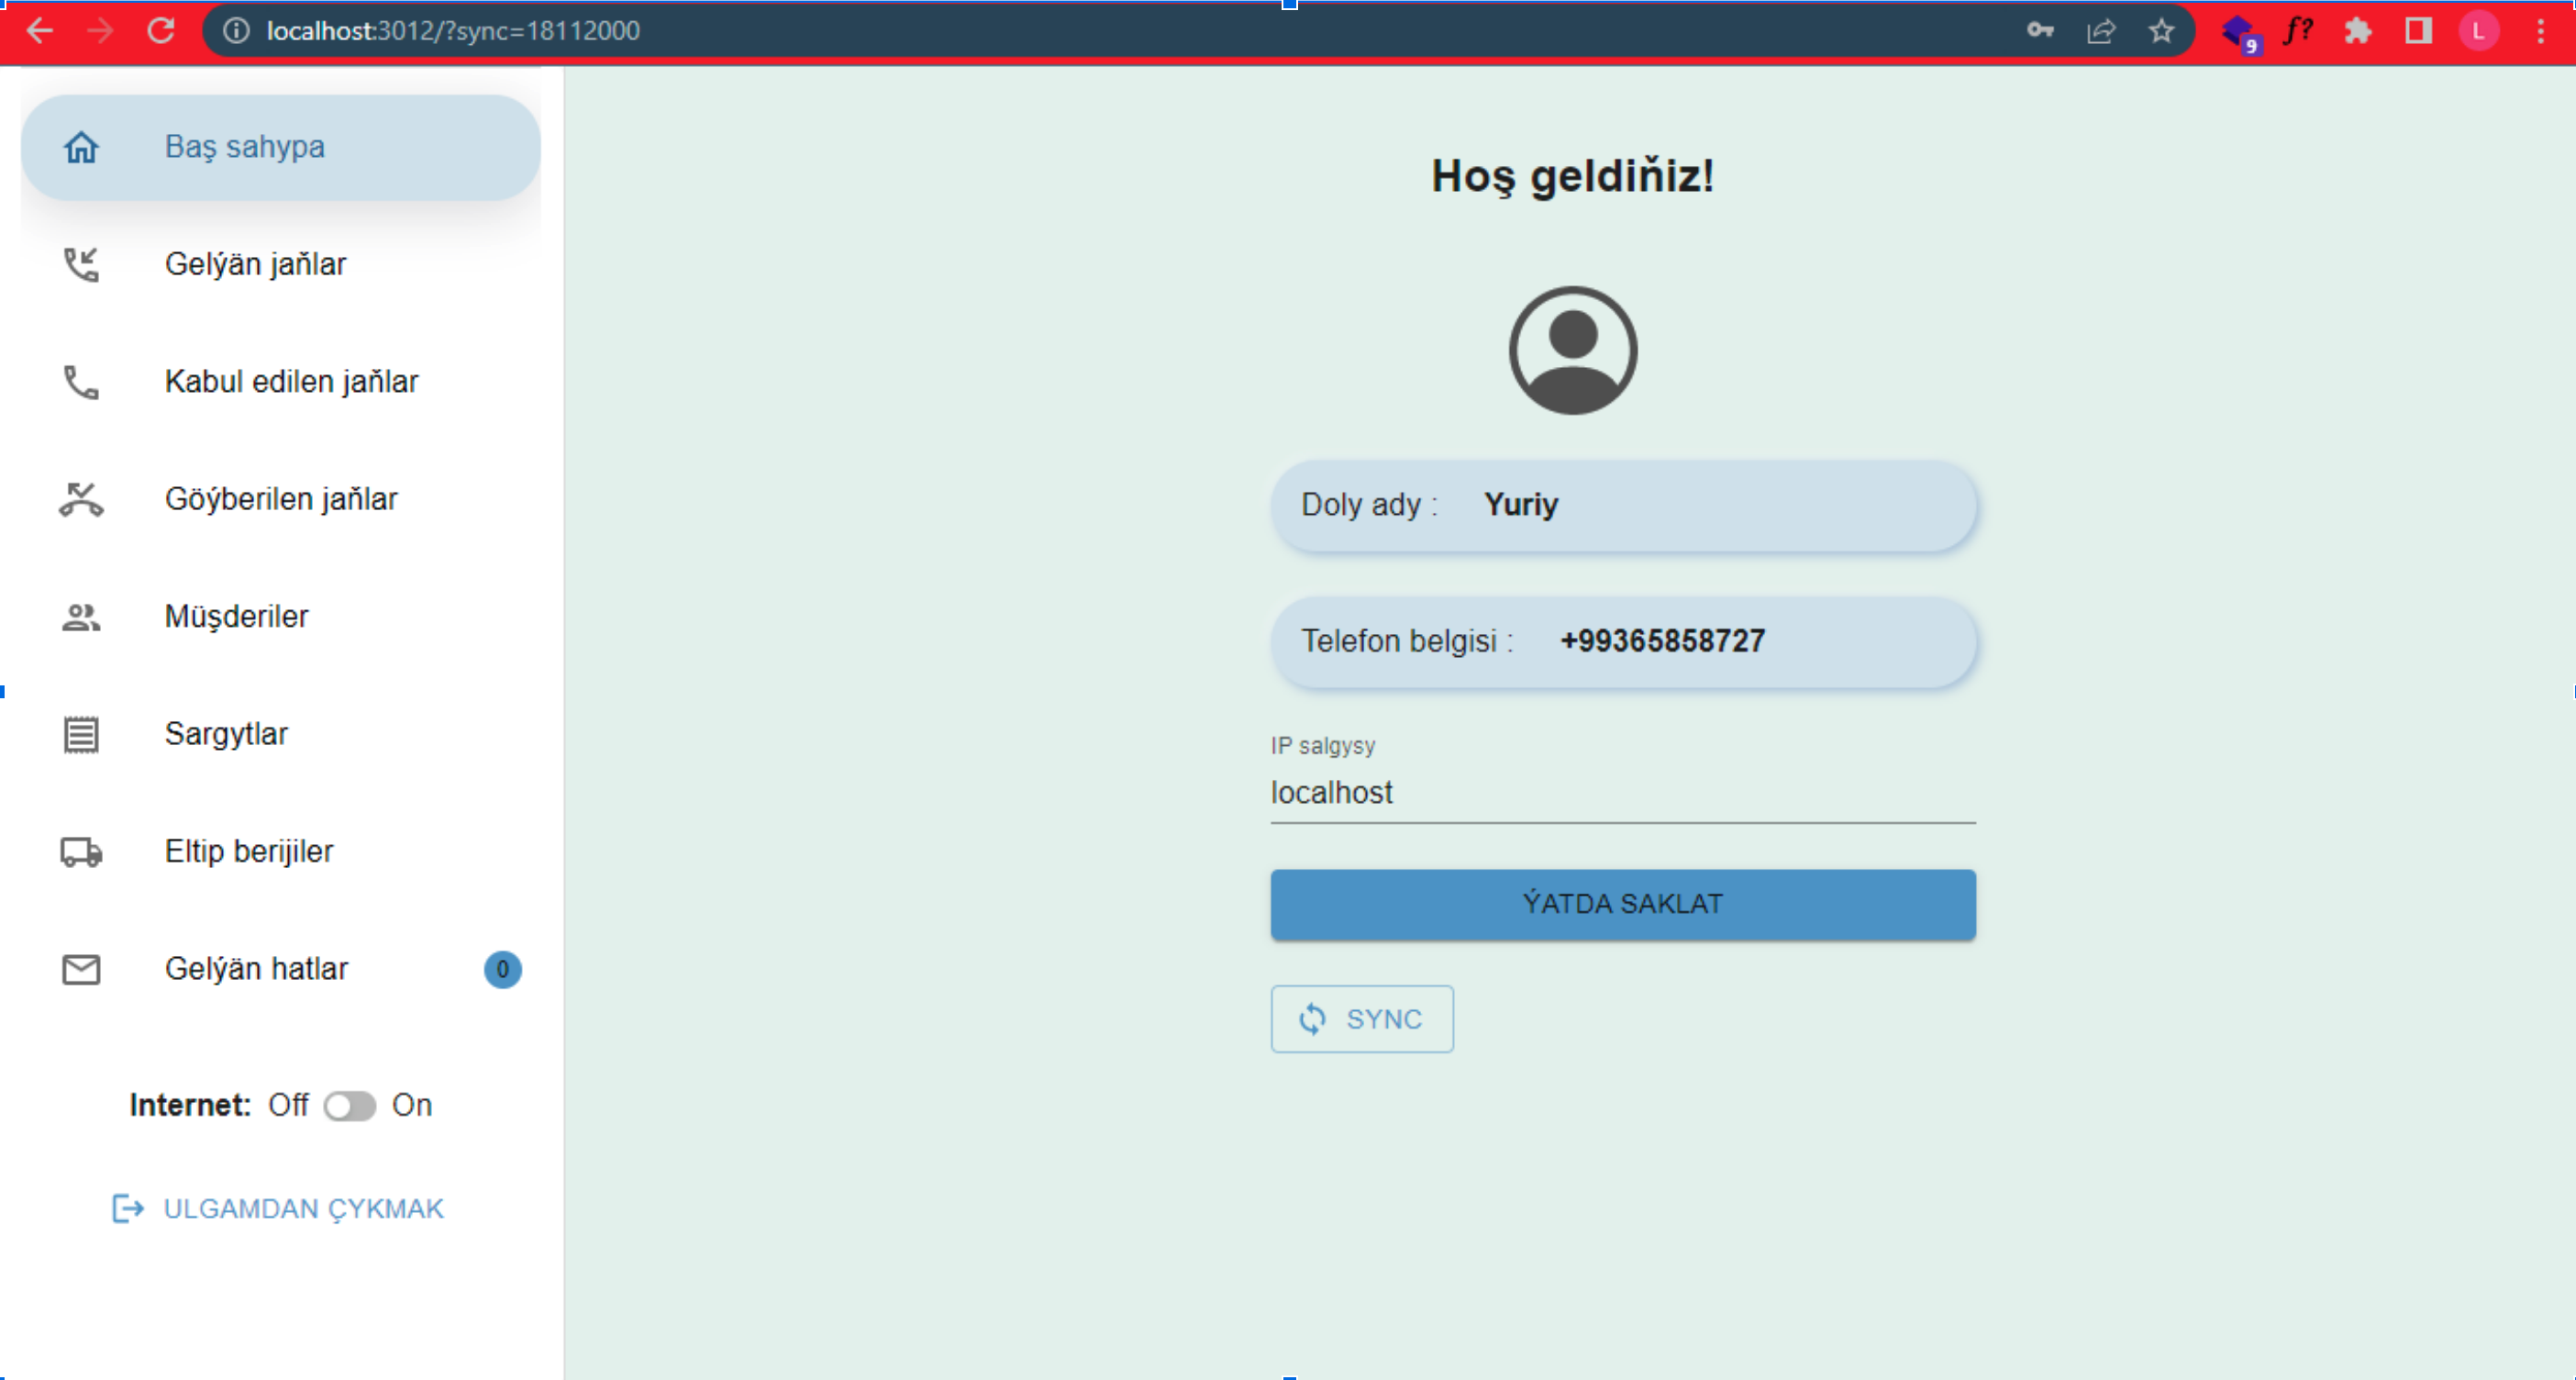Open browser extensions puzzle icon

point(2357,31)
